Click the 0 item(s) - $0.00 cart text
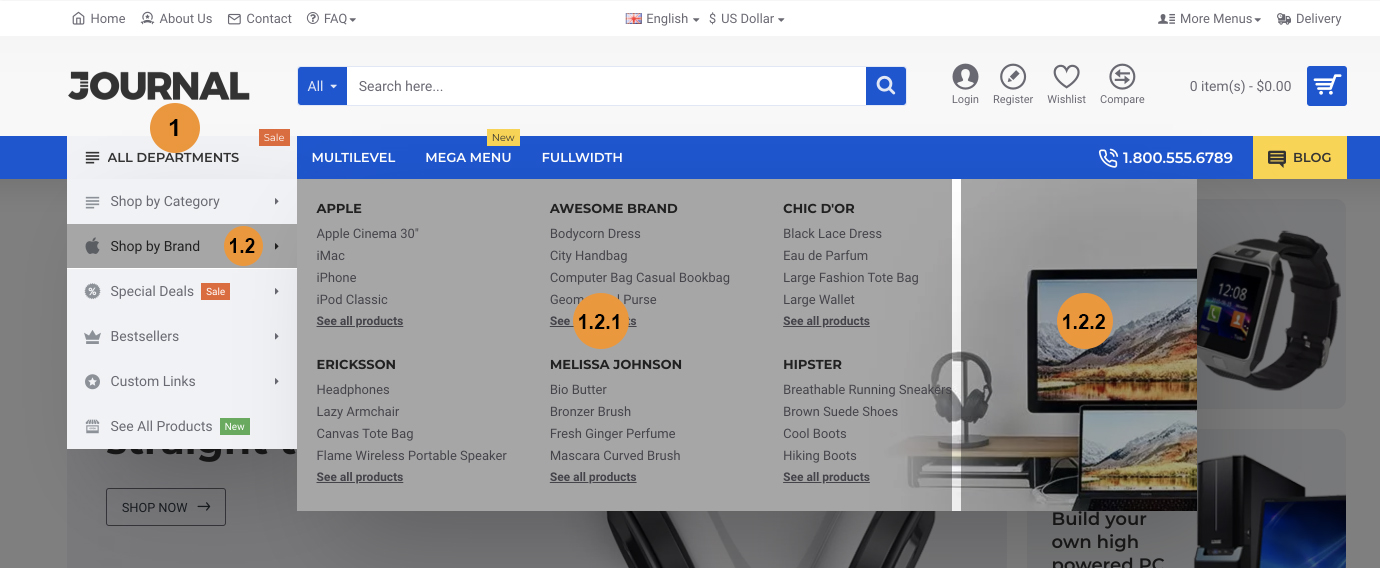1380x568 pixels. click(1240, 86)
